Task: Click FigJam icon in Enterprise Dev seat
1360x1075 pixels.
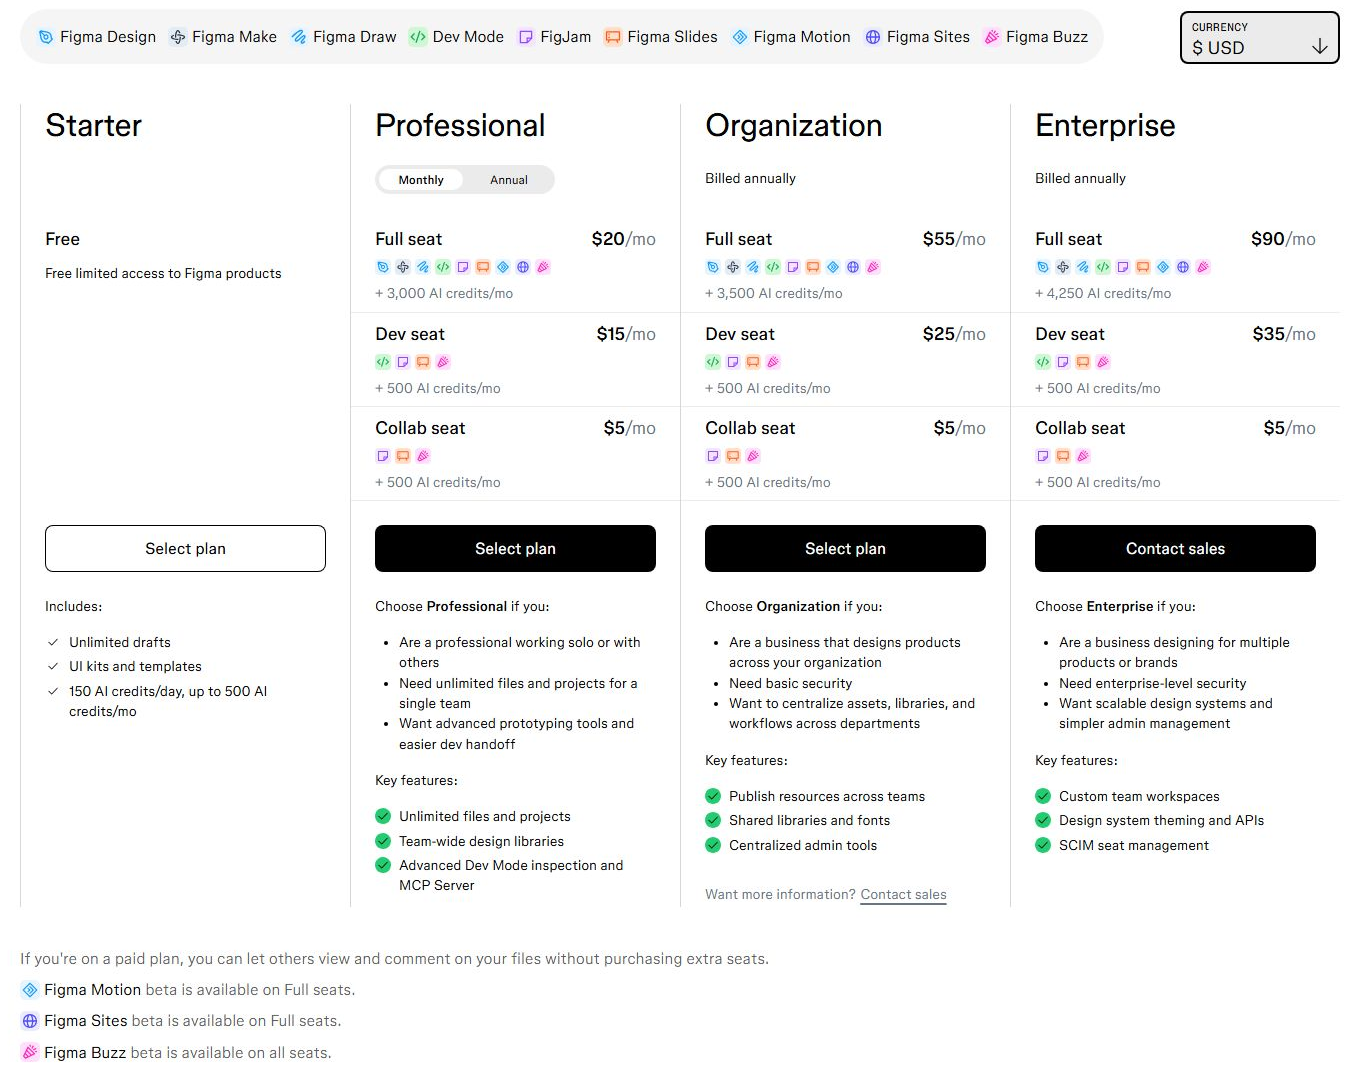Action: tap(1063, 362)
